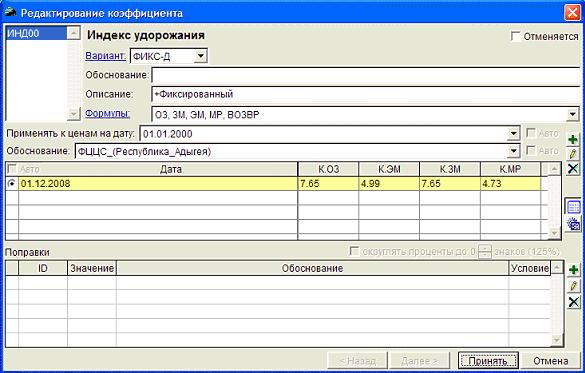Image resolution: width=585 pixels, height=373 pixels.
Task: Click the Принять button
Action: (x=488, y=361)
